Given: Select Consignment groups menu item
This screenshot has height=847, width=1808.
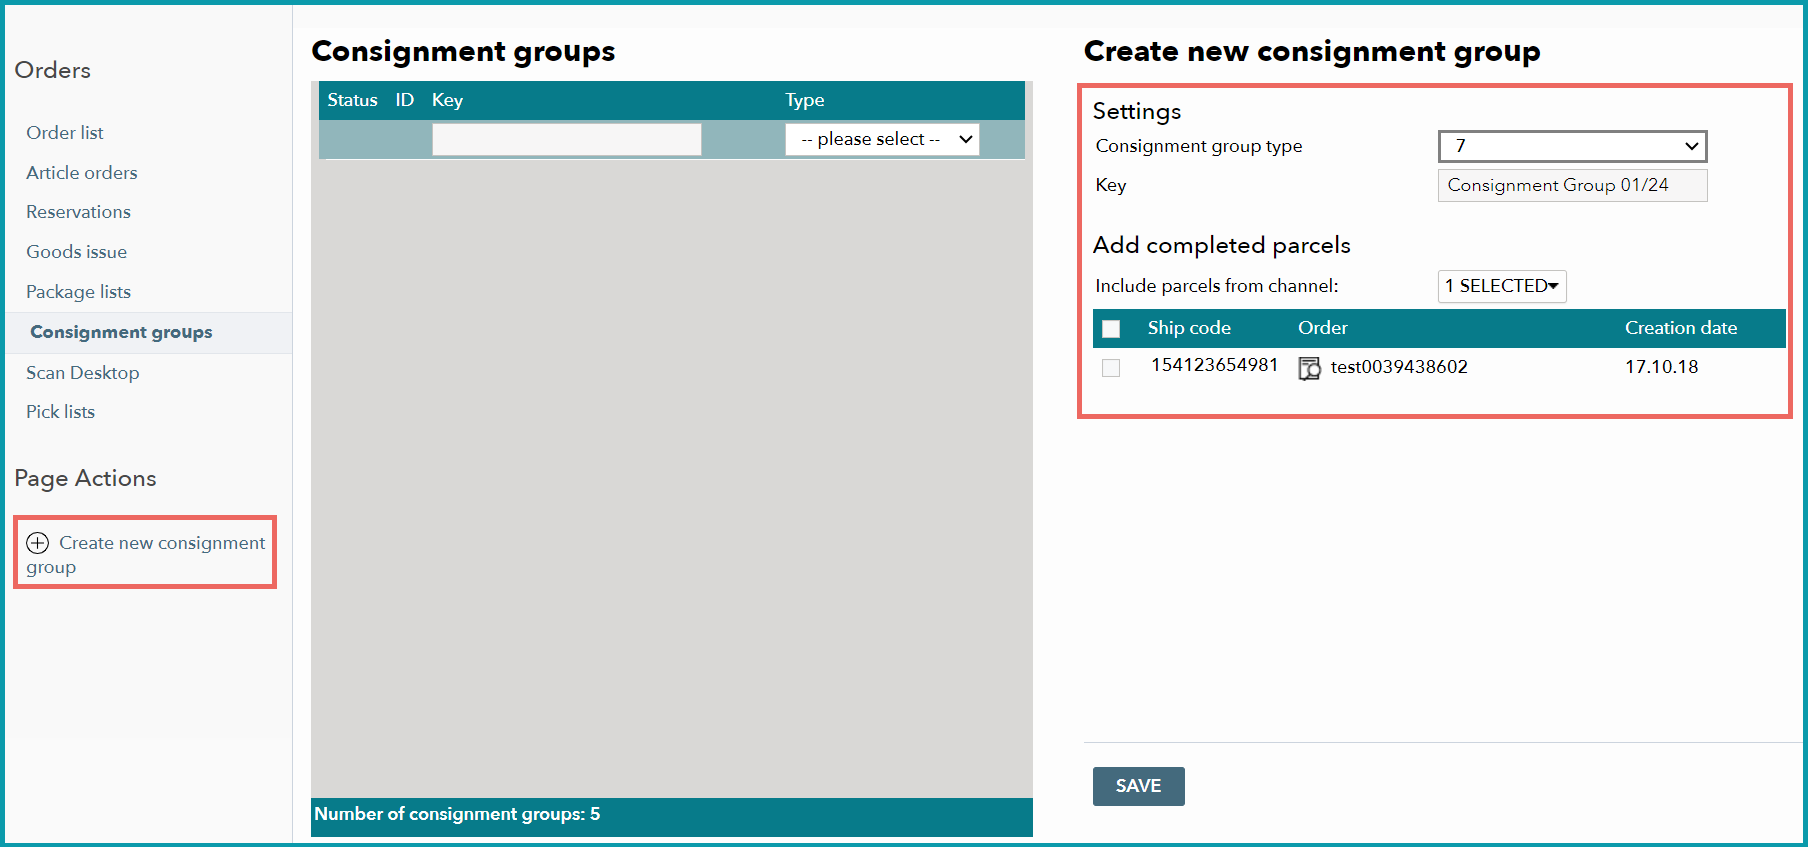Looking at the screenshot, I should [x=121, y=332].
